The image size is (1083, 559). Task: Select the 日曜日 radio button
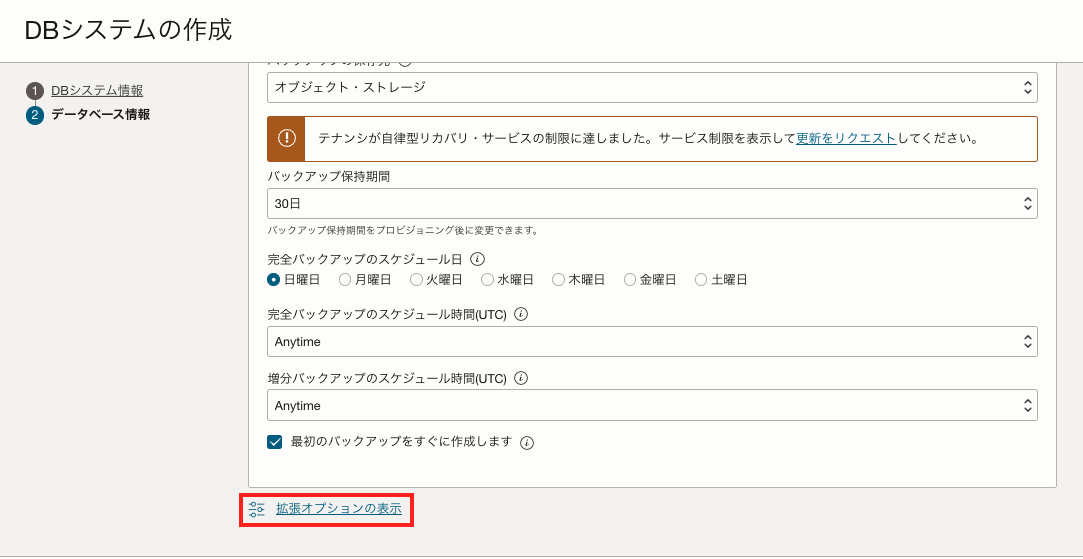[274, 280]
